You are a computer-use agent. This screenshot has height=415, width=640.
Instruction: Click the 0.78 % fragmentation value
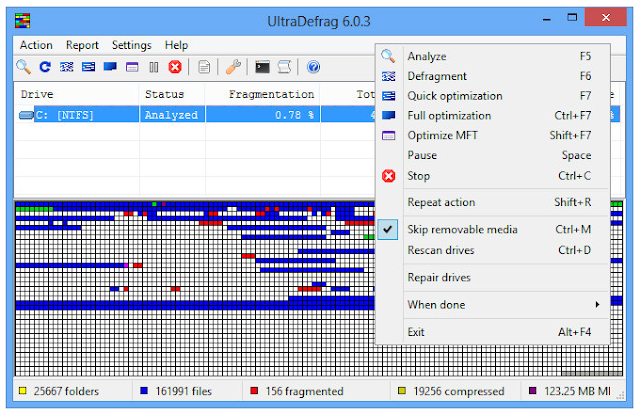pyautogui.click(x=295, y=115)
